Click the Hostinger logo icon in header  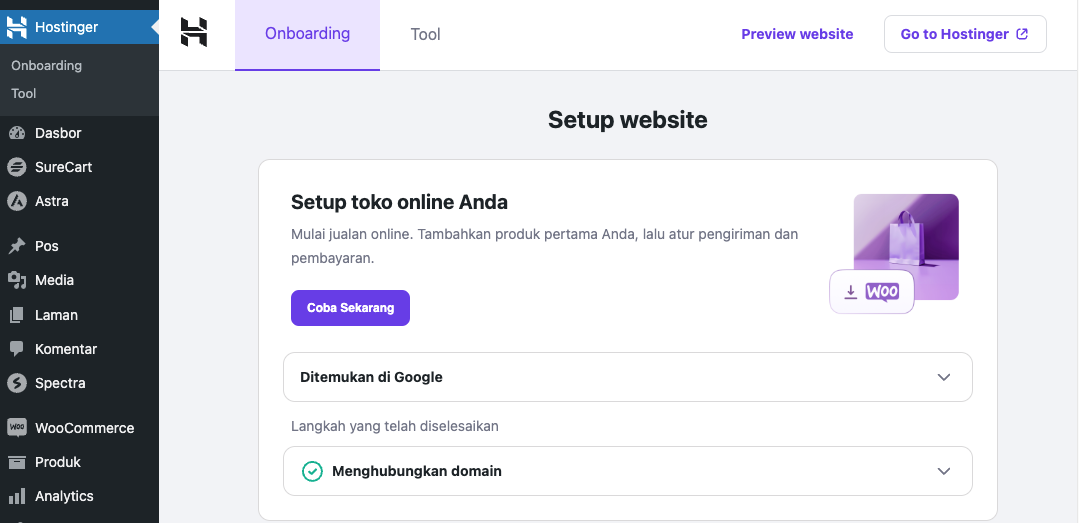click(194, 33)
